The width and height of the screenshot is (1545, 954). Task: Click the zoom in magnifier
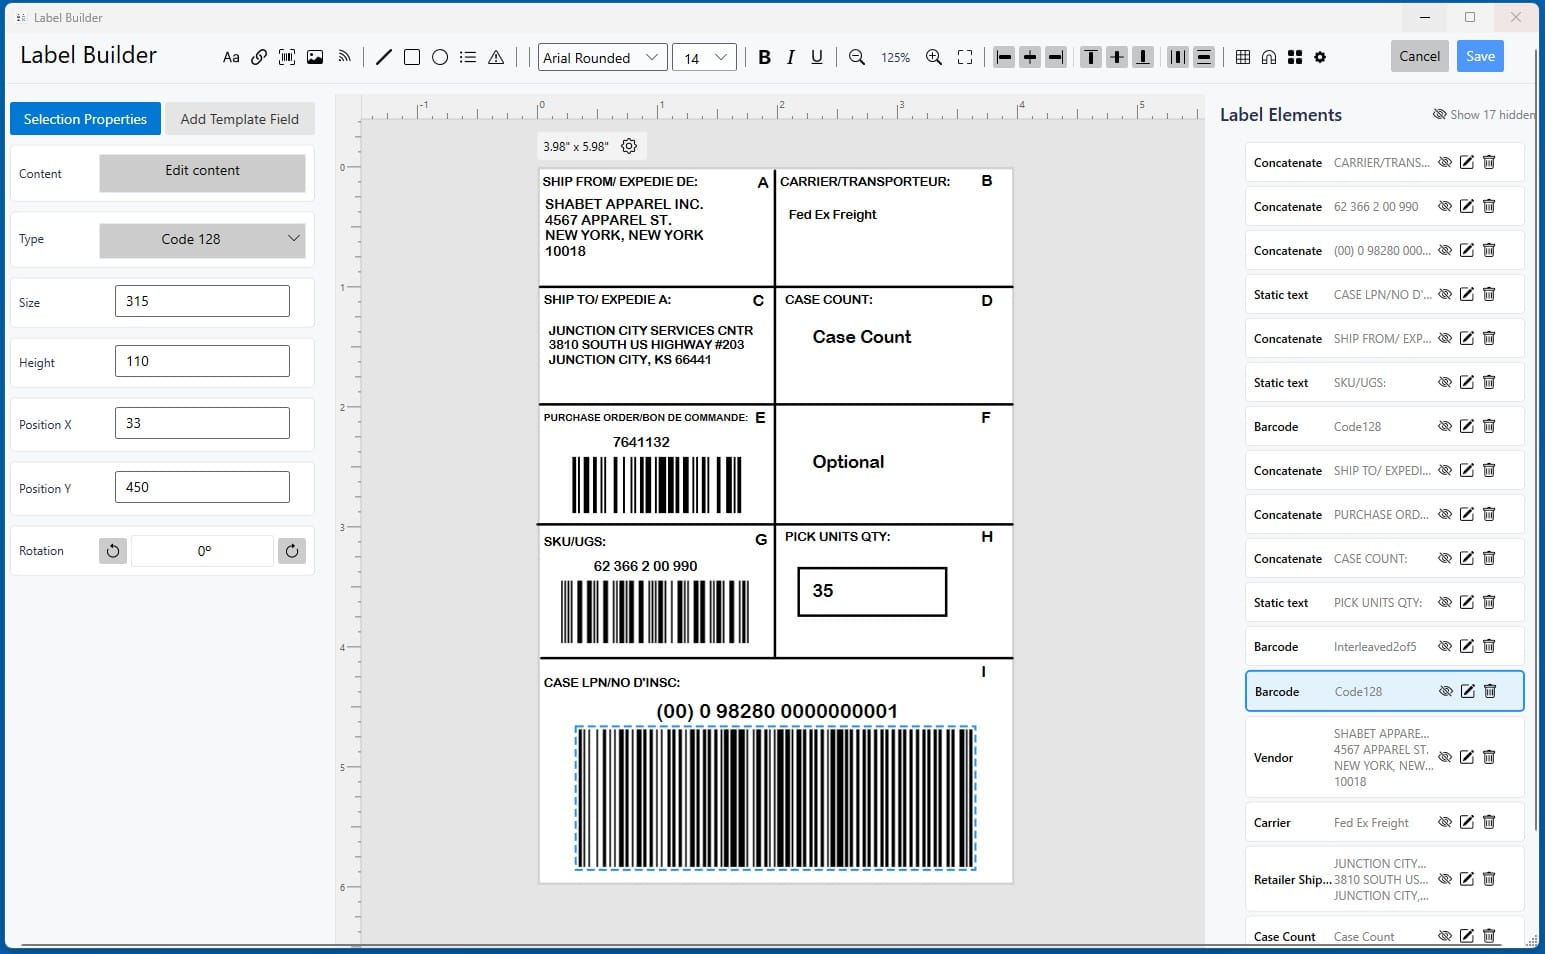point(934,57)
